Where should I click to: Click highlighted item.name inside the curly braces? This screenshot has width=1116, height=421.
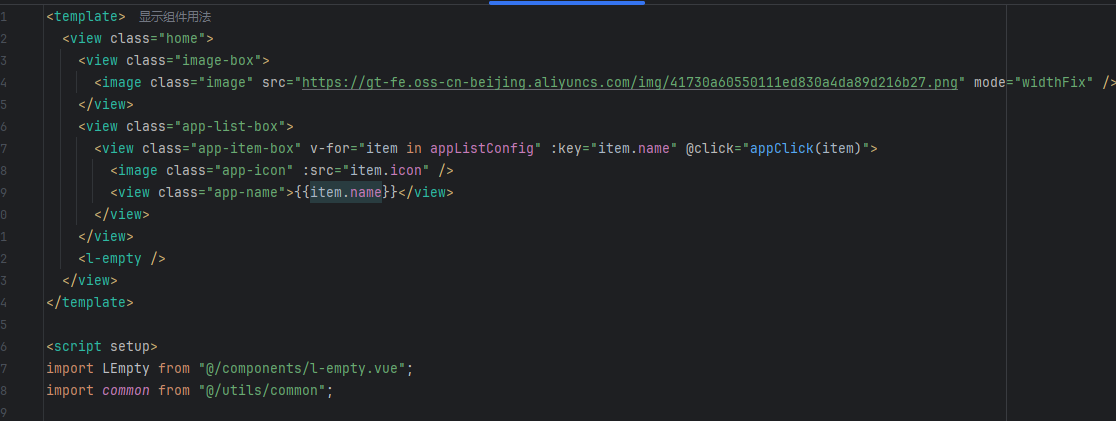coord(346,192)
